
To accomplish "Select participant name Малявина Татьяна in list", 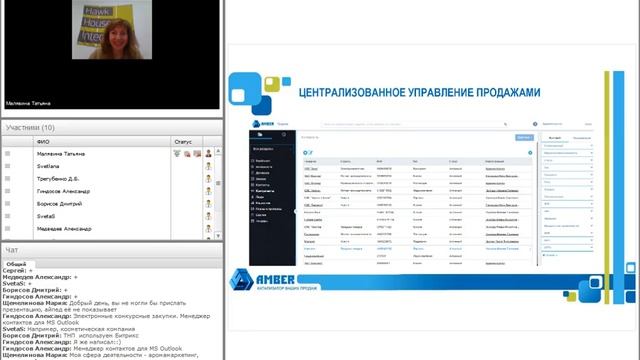I will pyautogui.click(x=61, y=154).
